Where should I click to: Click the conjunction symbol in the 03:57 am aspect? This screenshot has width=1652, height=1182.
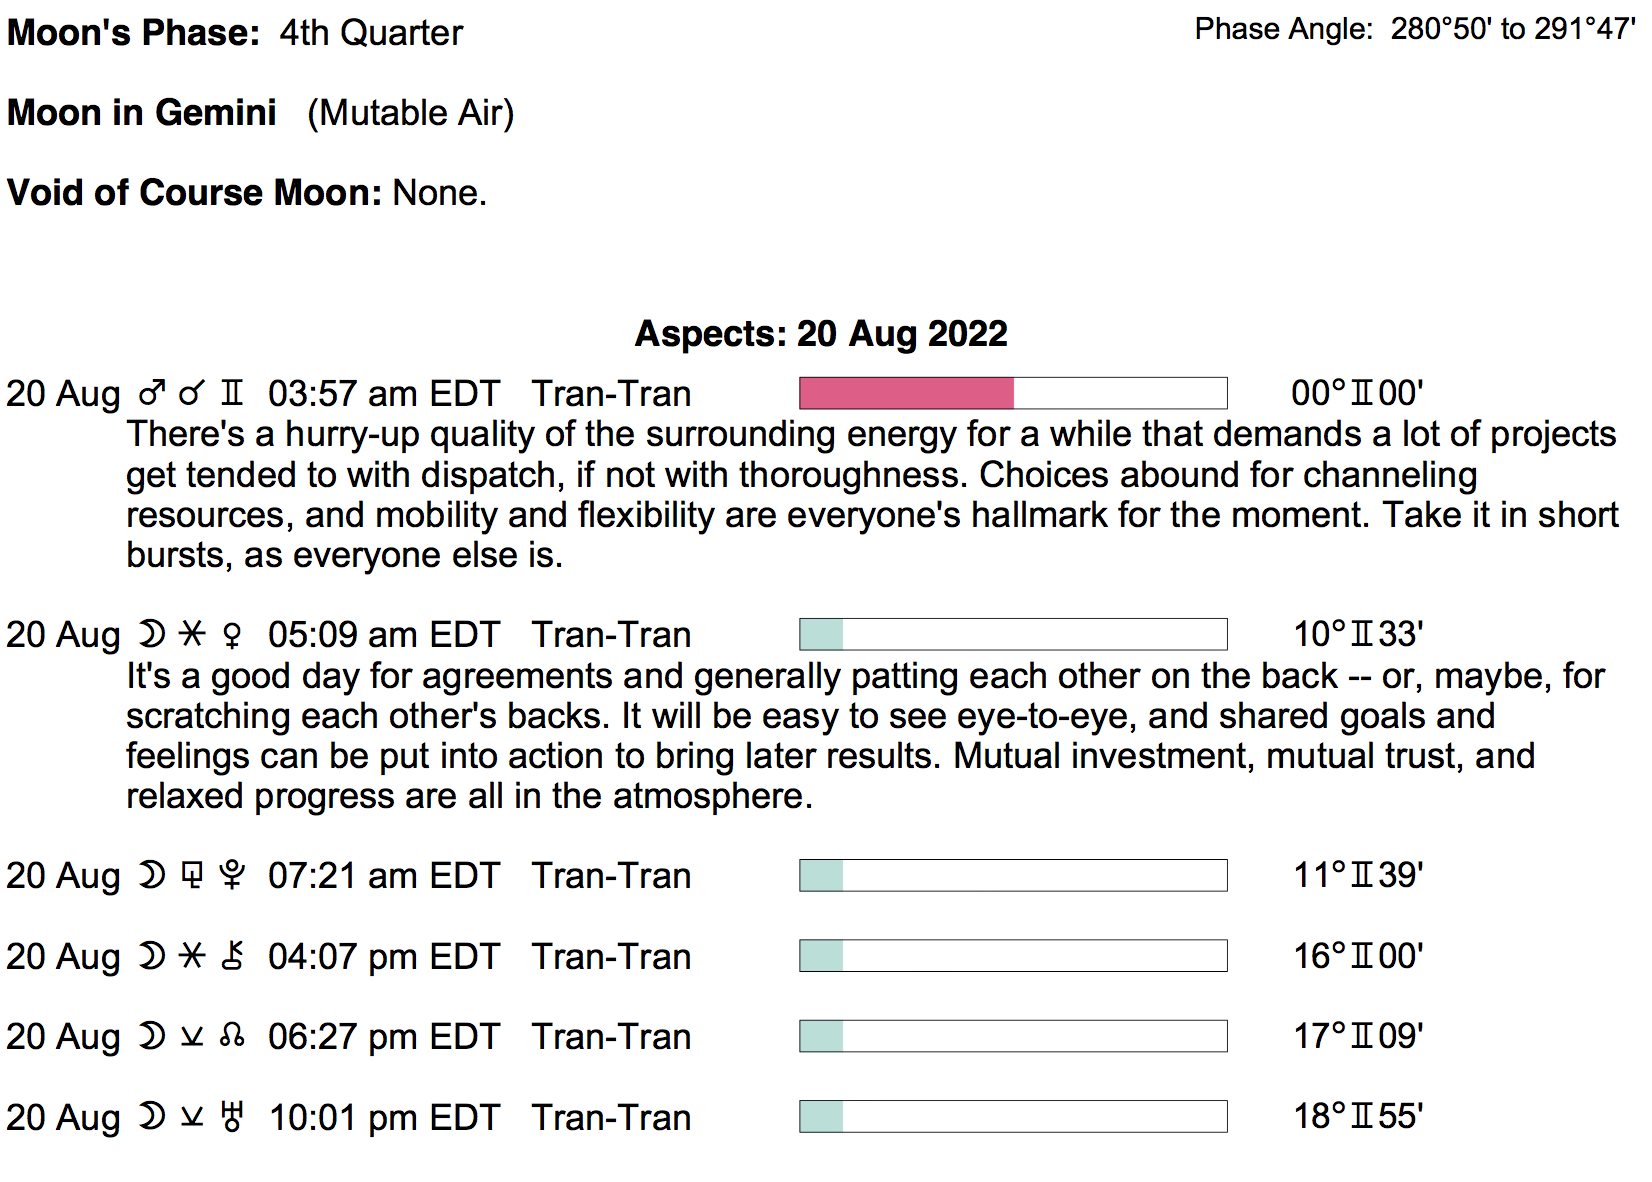pos(191,394)
